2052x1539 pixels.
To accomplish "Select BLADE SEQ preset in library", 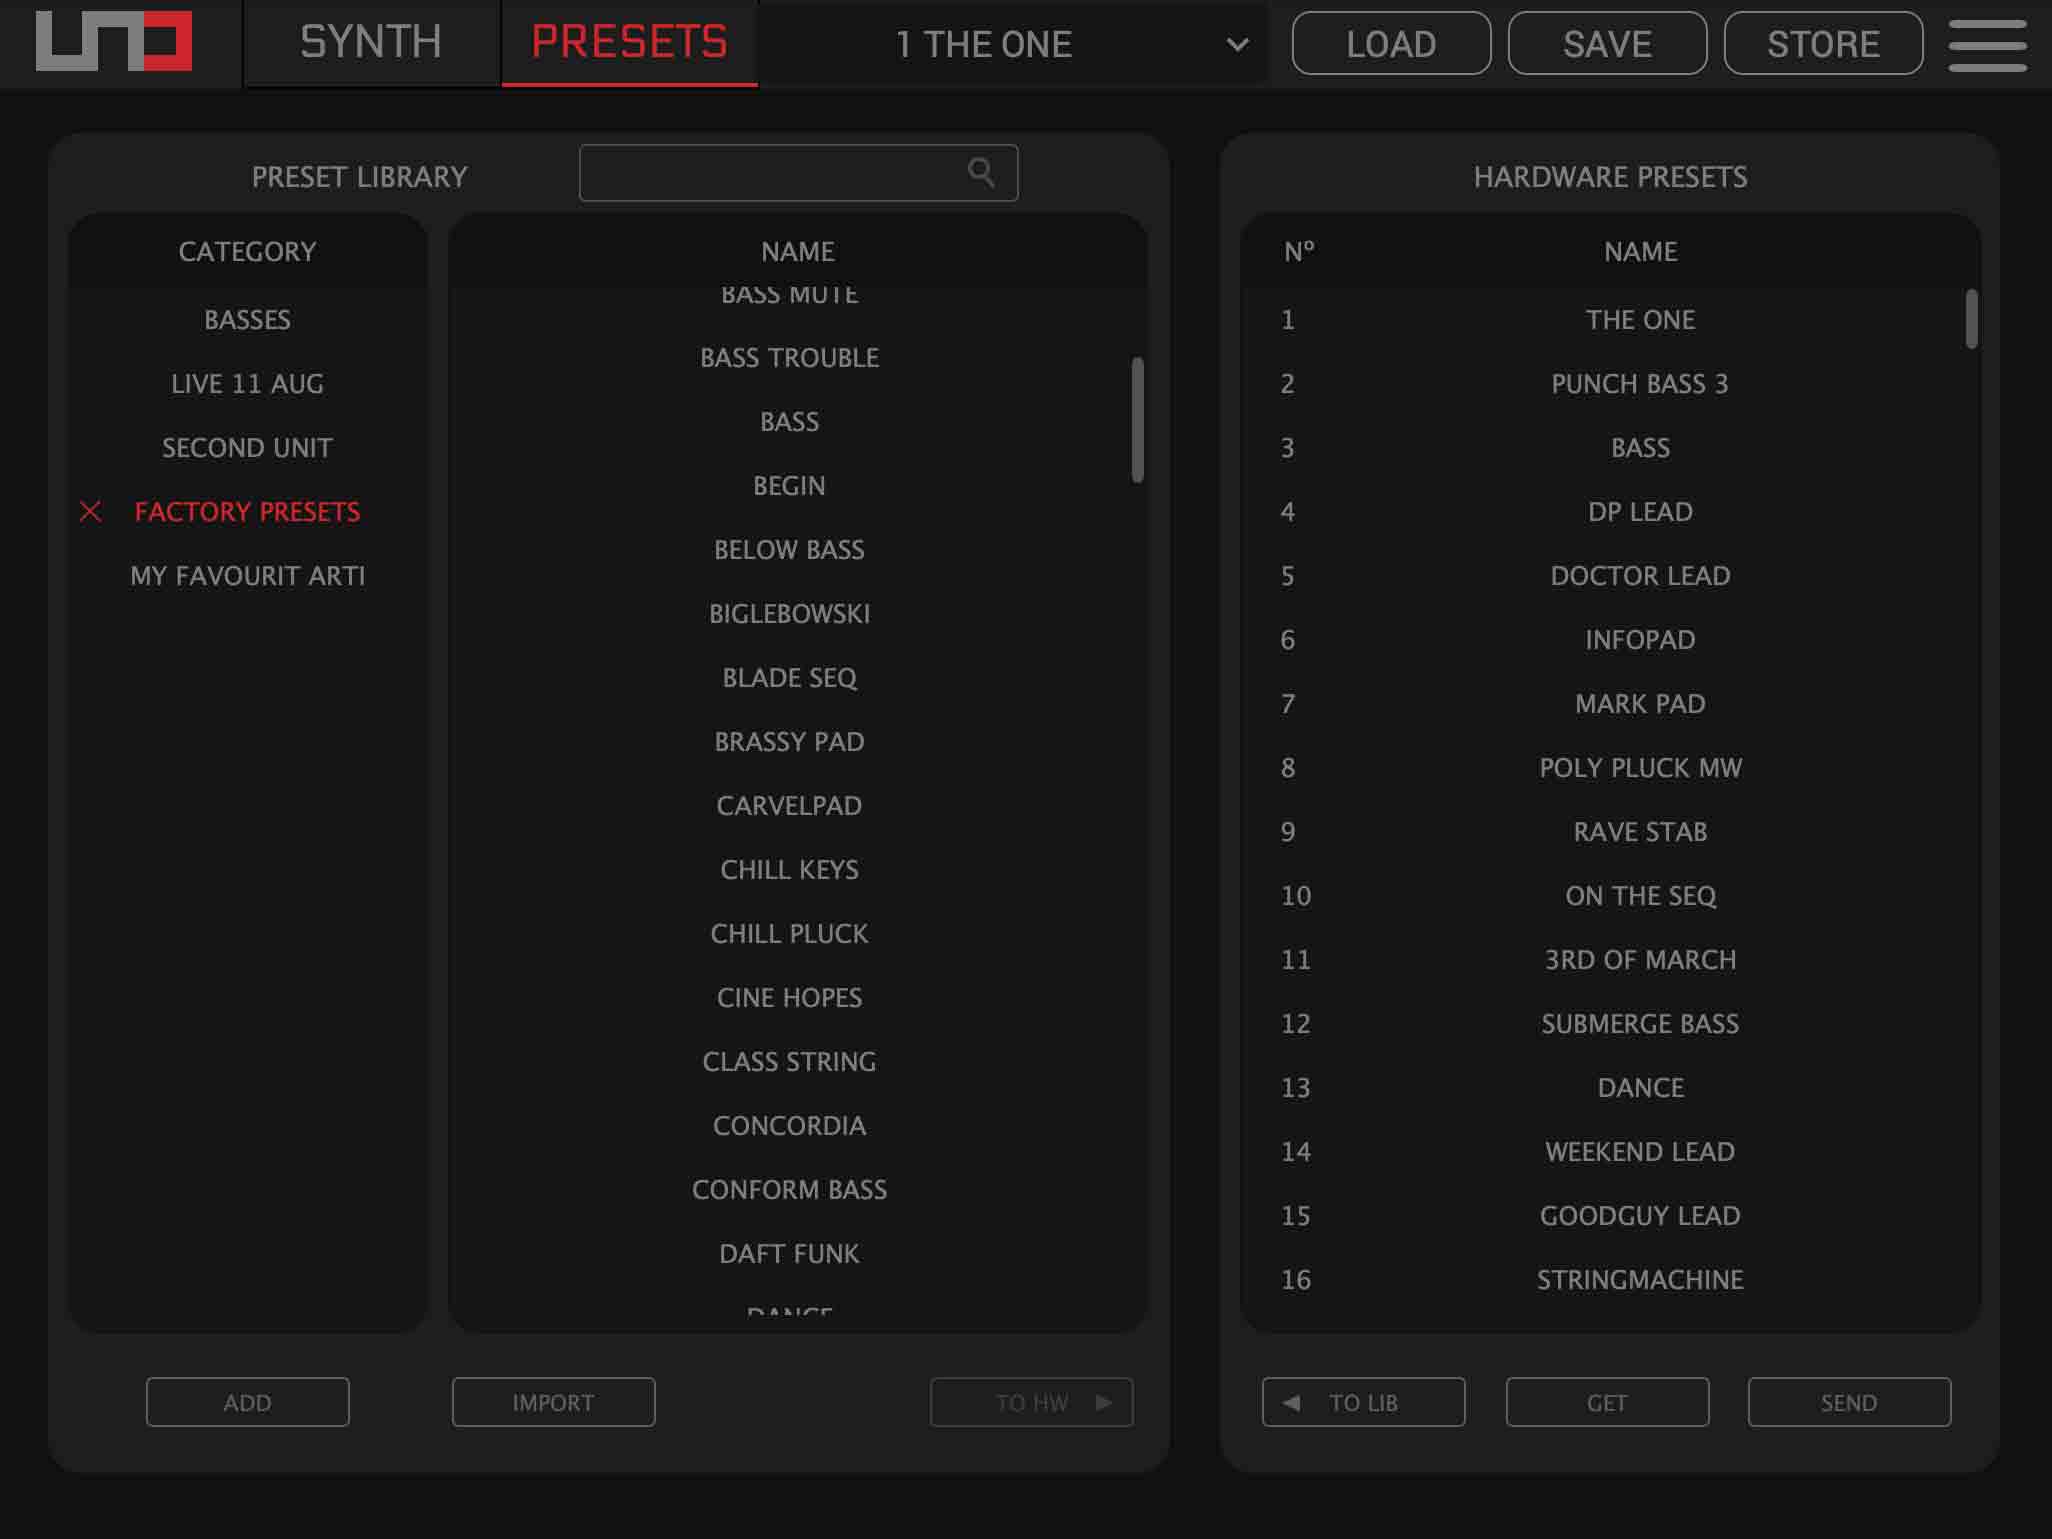I will pyautogui.click(x=789, y=678).
